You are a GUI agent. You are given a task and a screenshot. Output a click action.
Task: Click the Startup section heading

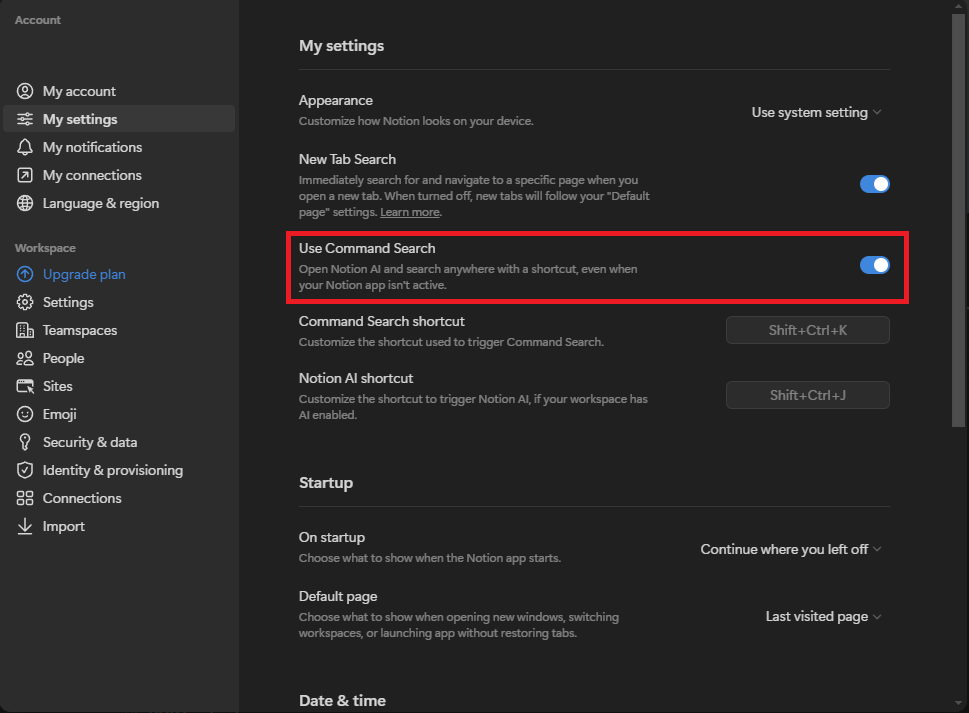tap(326, 483)
